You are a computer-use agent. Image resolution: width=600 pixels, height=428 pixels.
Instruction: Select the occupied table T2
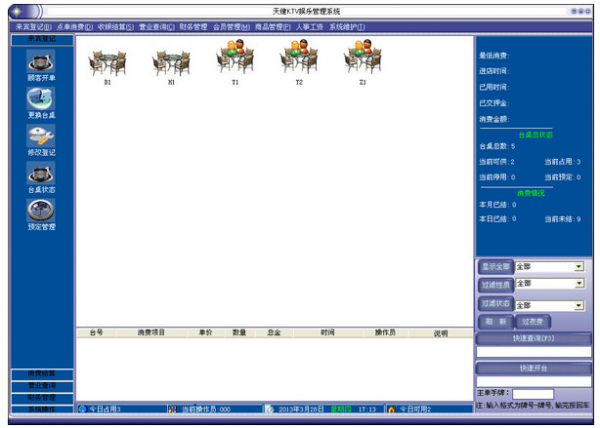[299, 57]
